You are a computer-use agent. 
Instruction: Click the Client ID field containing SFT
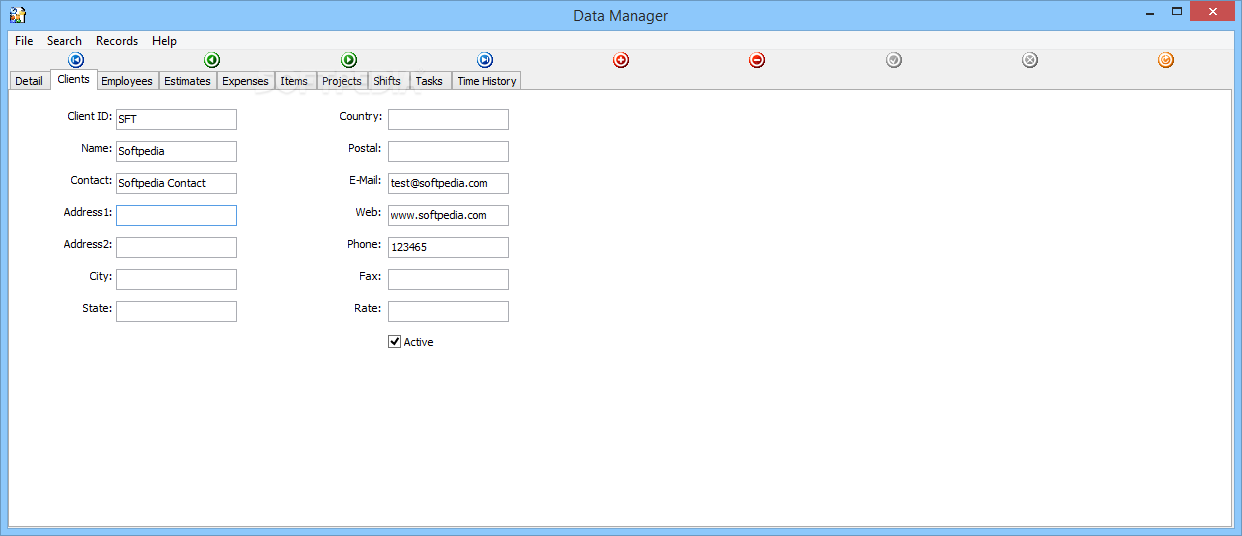point(176,119)
